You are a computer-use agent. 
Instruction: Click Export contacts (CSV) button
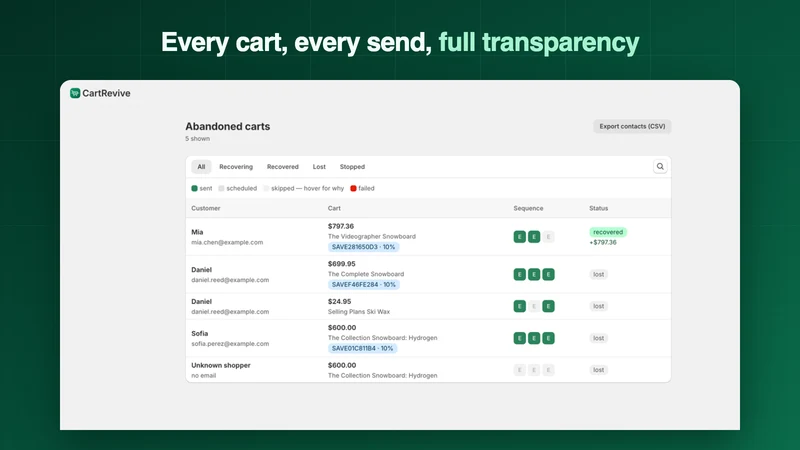click(632, 126)
